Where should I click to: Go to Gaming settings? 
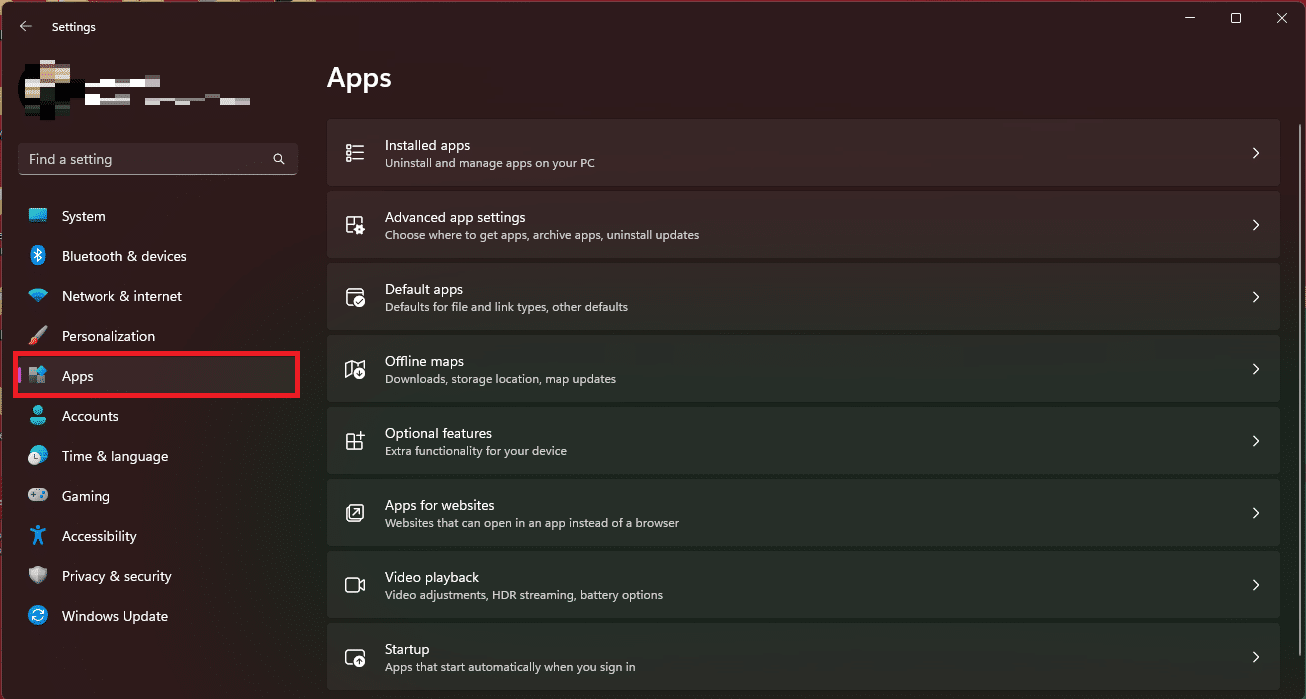pos(158,496)
